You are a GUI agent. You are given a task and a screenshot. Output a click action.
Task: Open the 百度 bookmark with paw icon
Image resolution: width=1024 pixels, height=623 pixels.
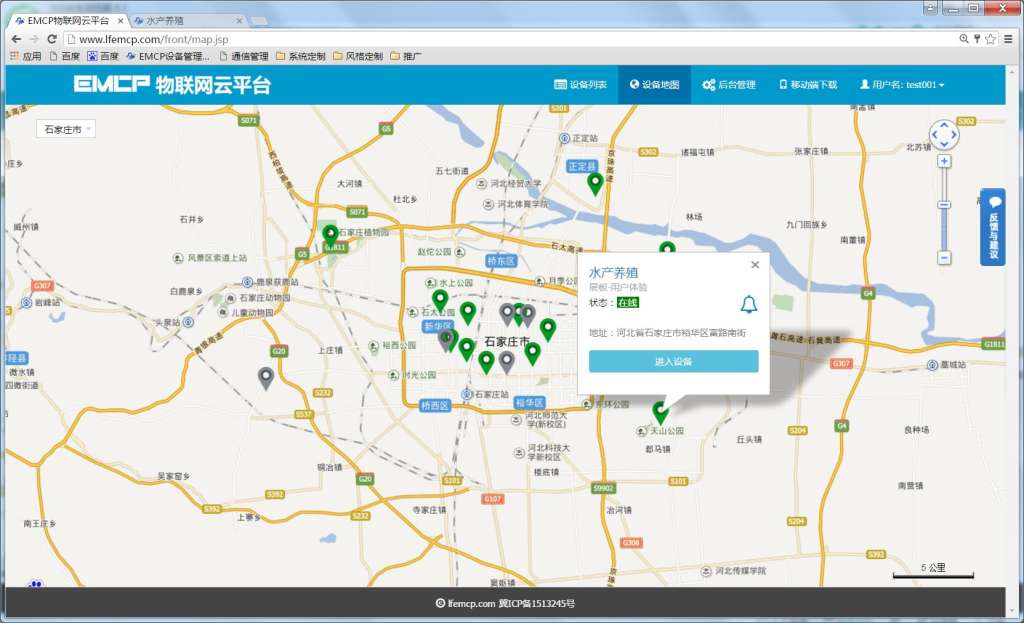103,56
